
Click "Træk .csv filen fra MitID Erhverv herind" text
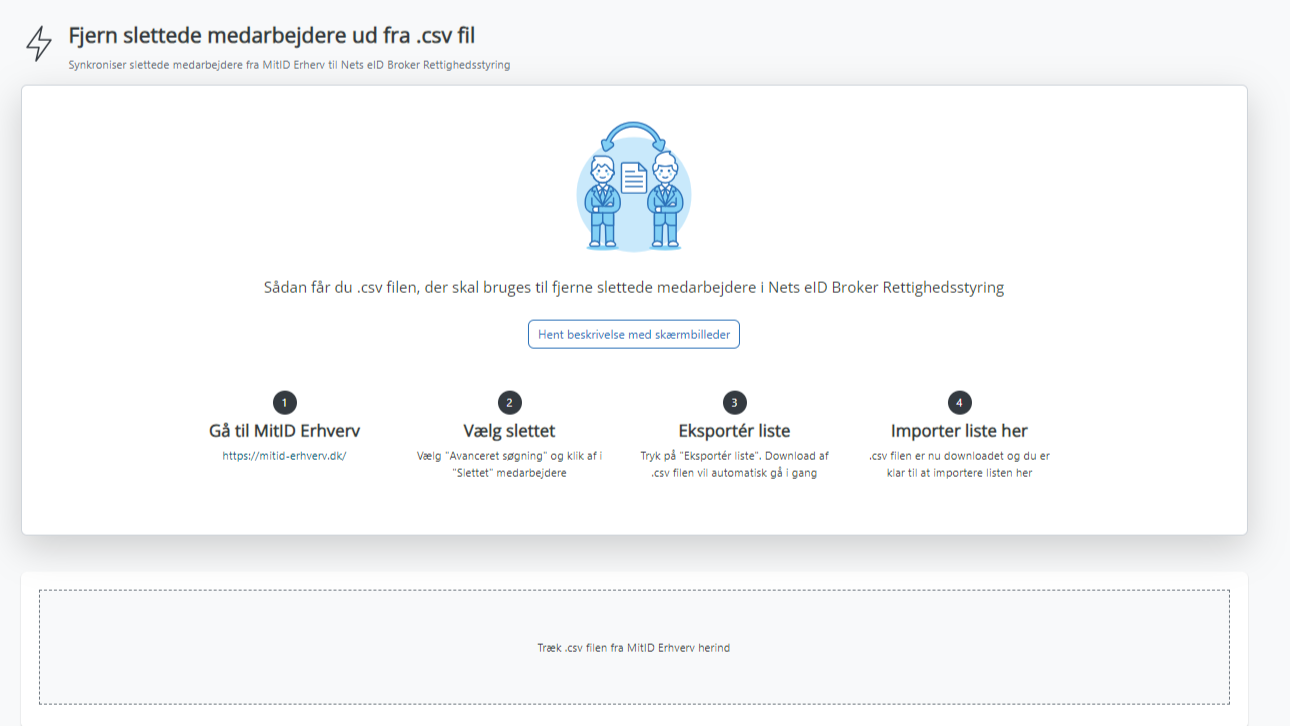click(x=634, y=648)
